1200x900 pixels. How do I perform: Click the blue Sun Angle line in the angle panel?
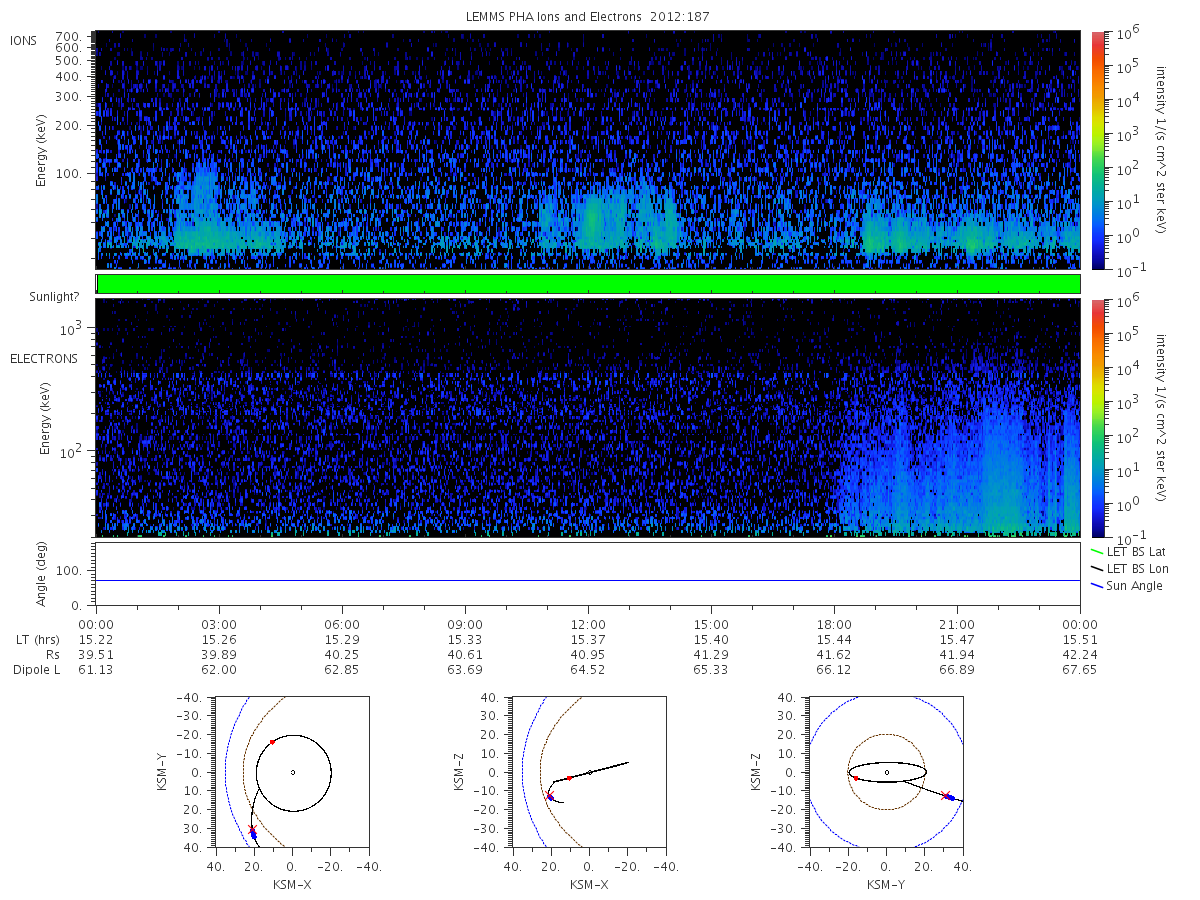click(588, 580)
